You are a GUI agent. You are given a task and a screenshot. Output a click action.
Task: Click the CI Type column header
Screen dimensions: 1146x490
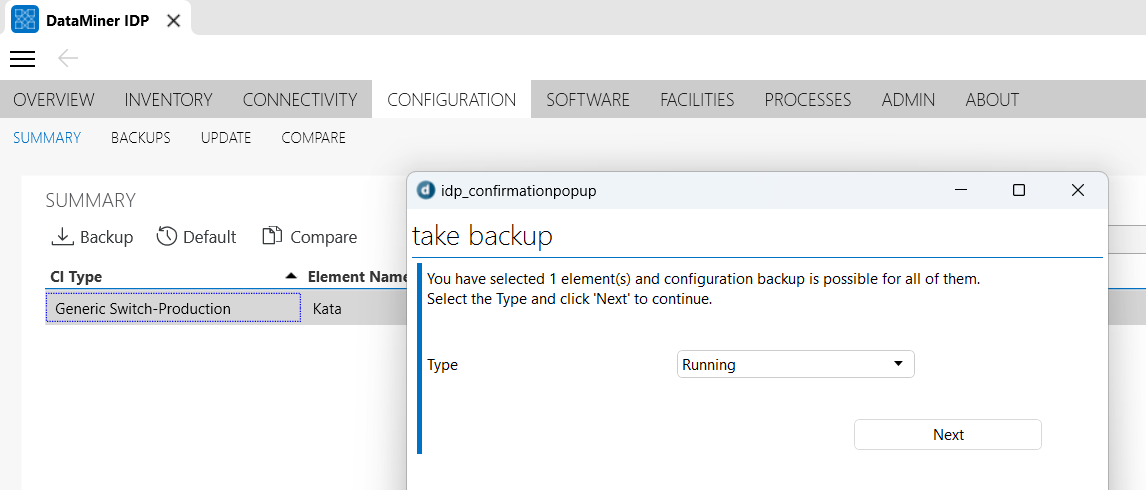pos(76,276)
